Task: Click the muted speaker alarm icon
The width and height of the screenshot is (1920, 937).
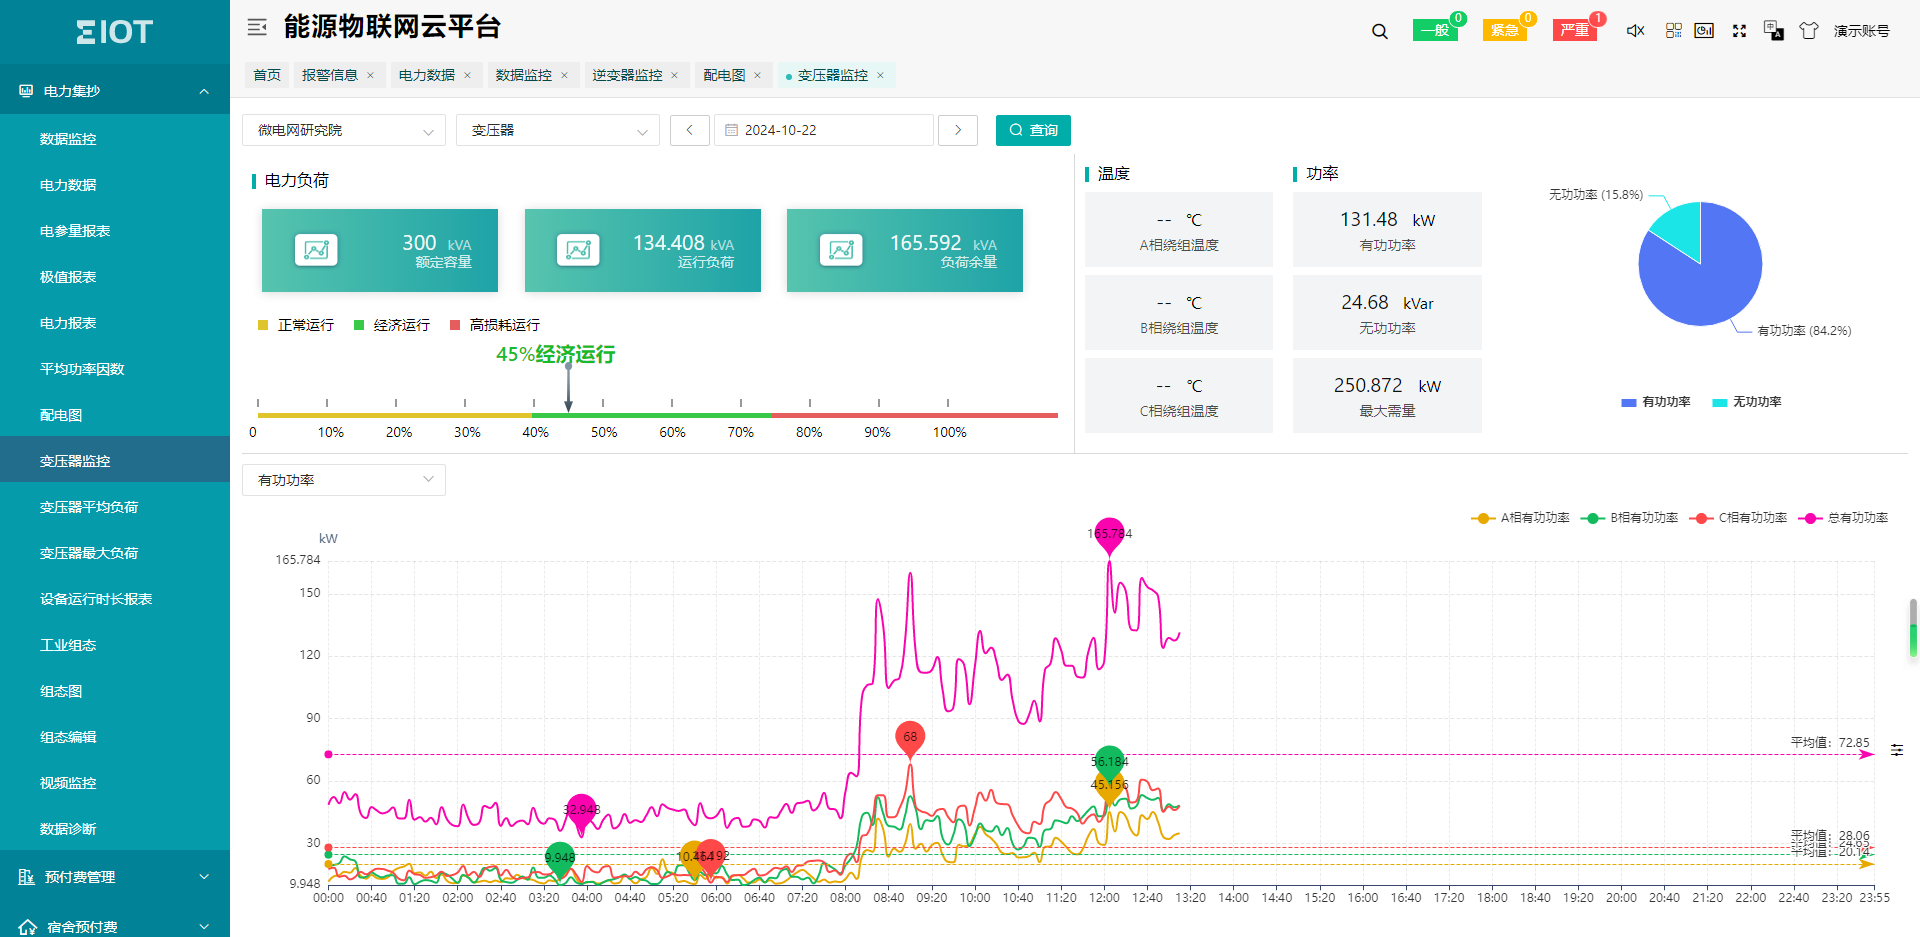Action: [x=1635, y=31]
